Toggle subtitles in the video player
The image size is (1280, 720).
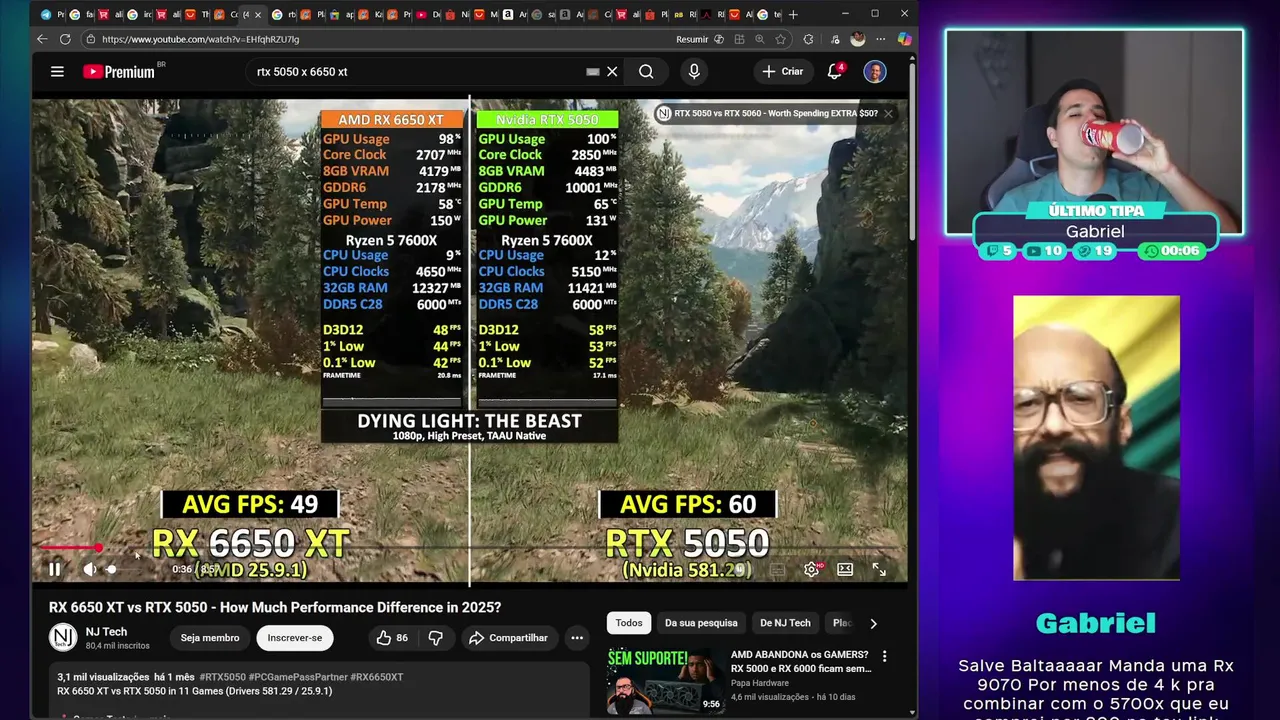(777, 569)
